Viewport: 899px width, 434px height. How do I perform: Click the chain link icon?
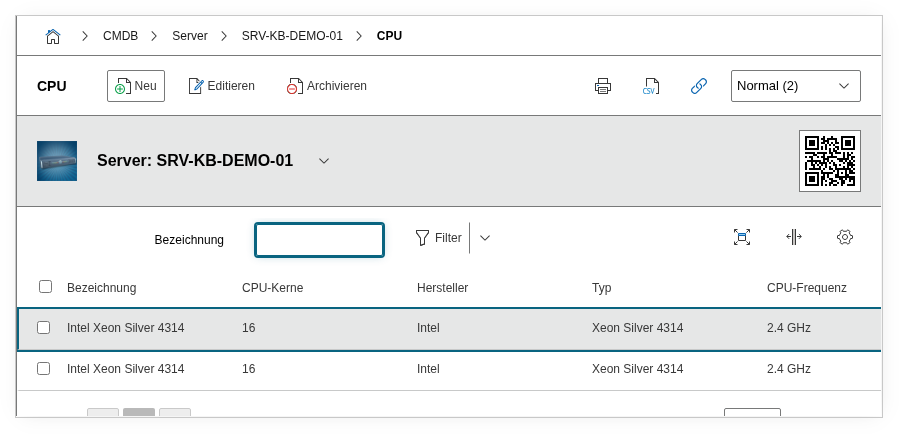coord(699,86)
